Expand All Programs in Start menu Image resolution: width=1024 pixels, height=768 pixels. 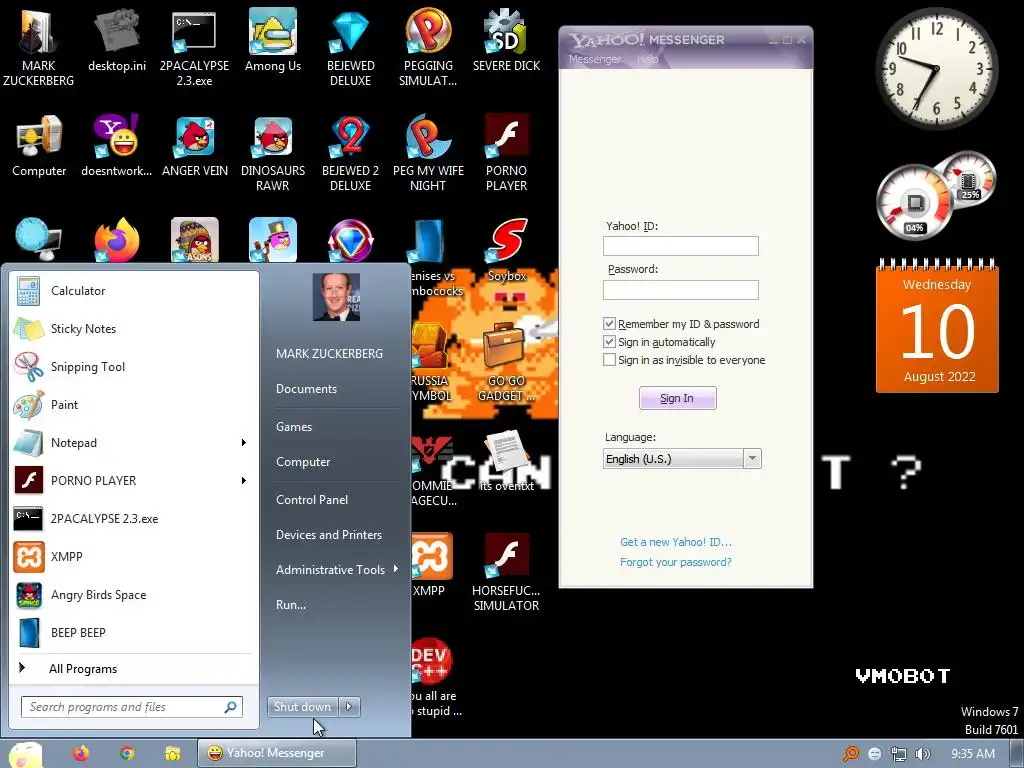coord(131,669)
